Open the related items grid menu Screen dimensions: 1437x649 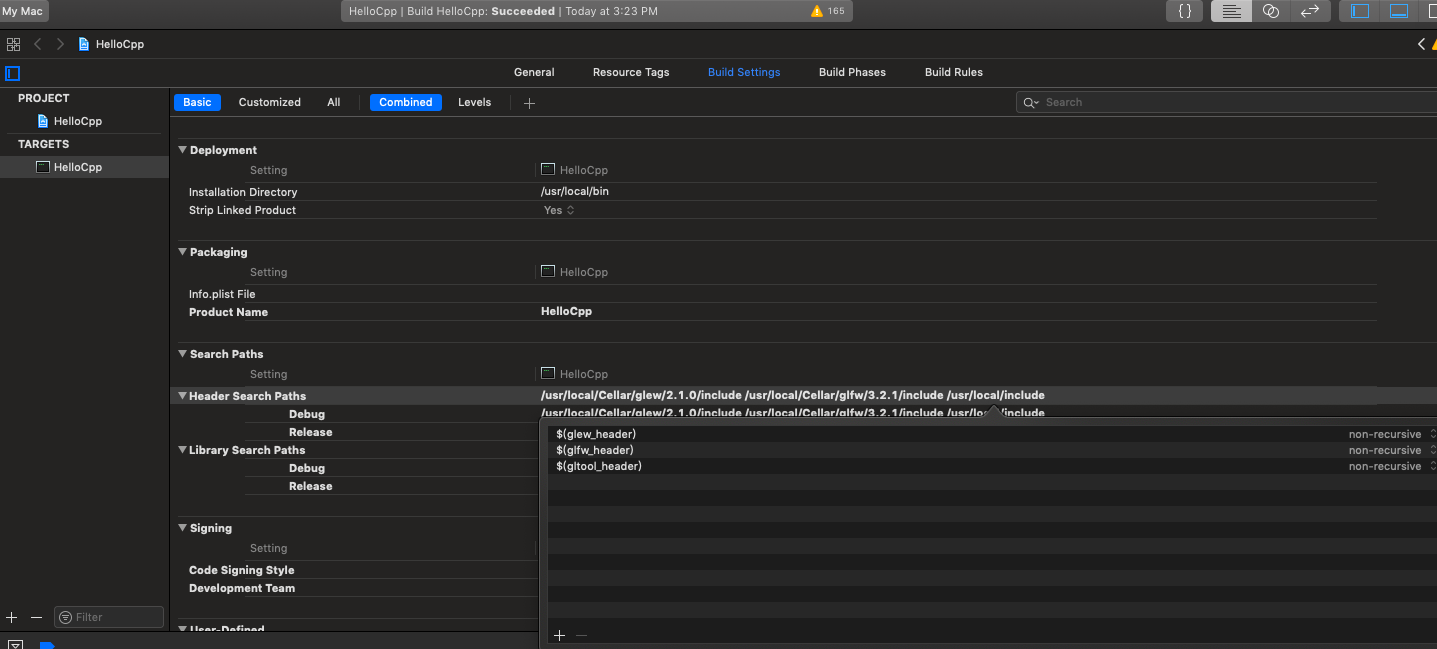[x=13, y=44]
